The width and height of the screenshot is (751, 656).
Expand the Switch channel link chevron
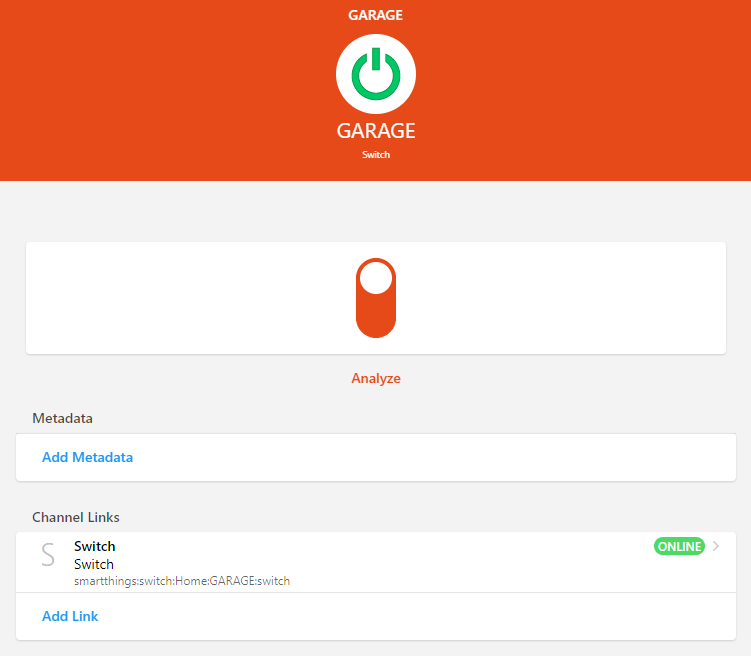coord(716,546)
